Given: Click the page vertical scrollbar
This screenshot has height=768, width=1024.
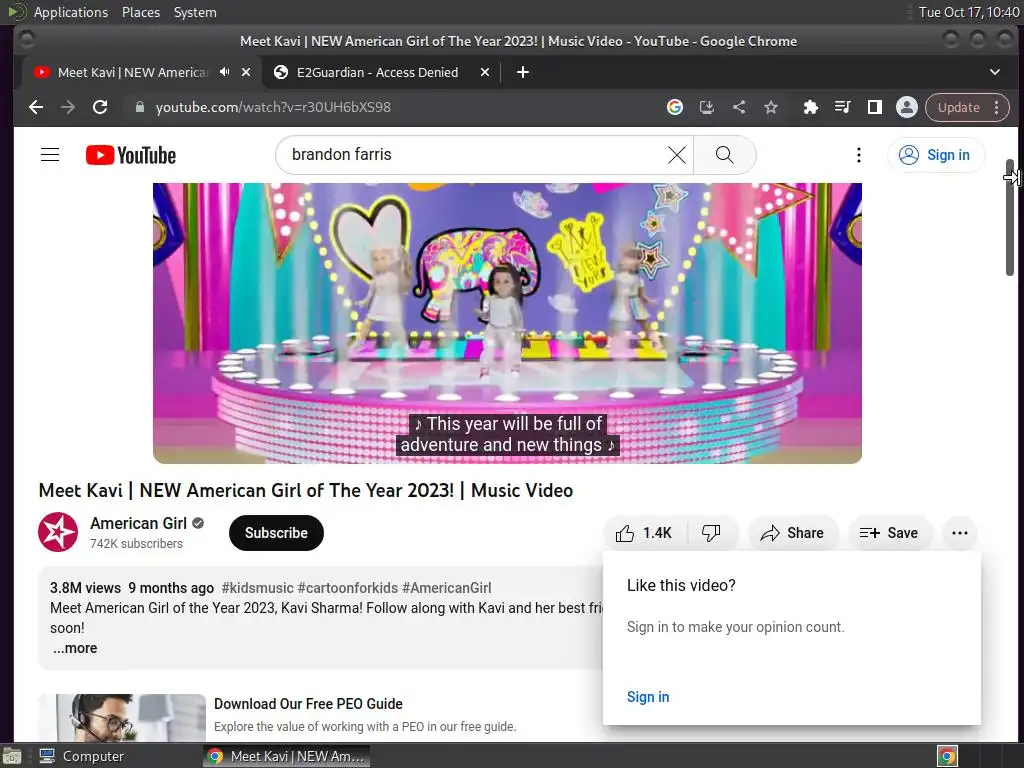Looking at the screenshot, I should click(1010, 217).
